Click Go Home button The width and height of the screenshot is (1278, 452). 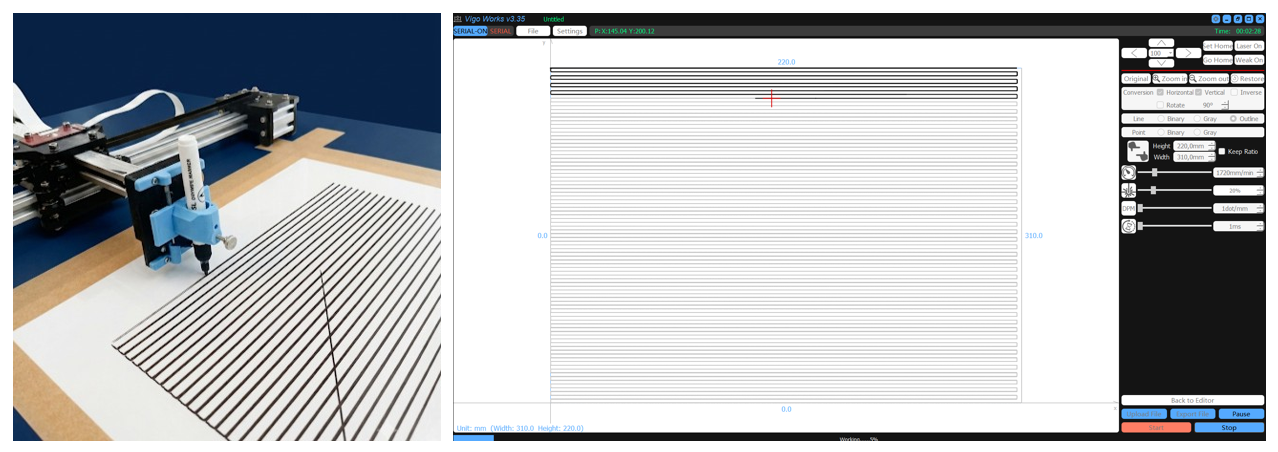1218,60
